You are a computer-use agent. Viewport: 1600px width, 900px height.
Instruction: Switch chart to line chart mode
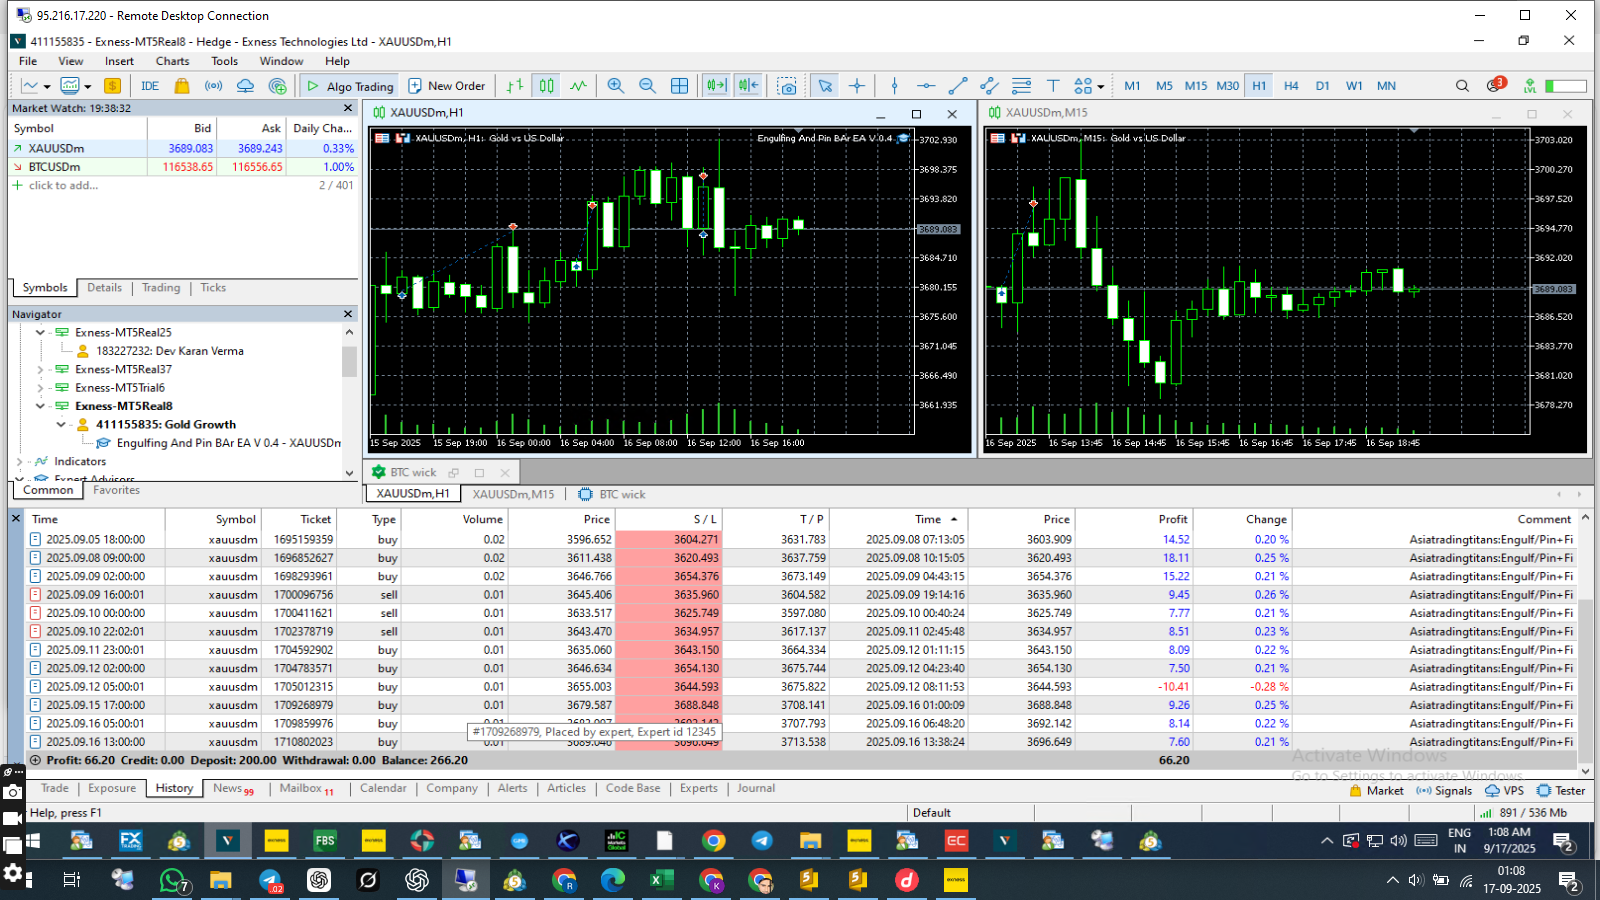point(578,86)
